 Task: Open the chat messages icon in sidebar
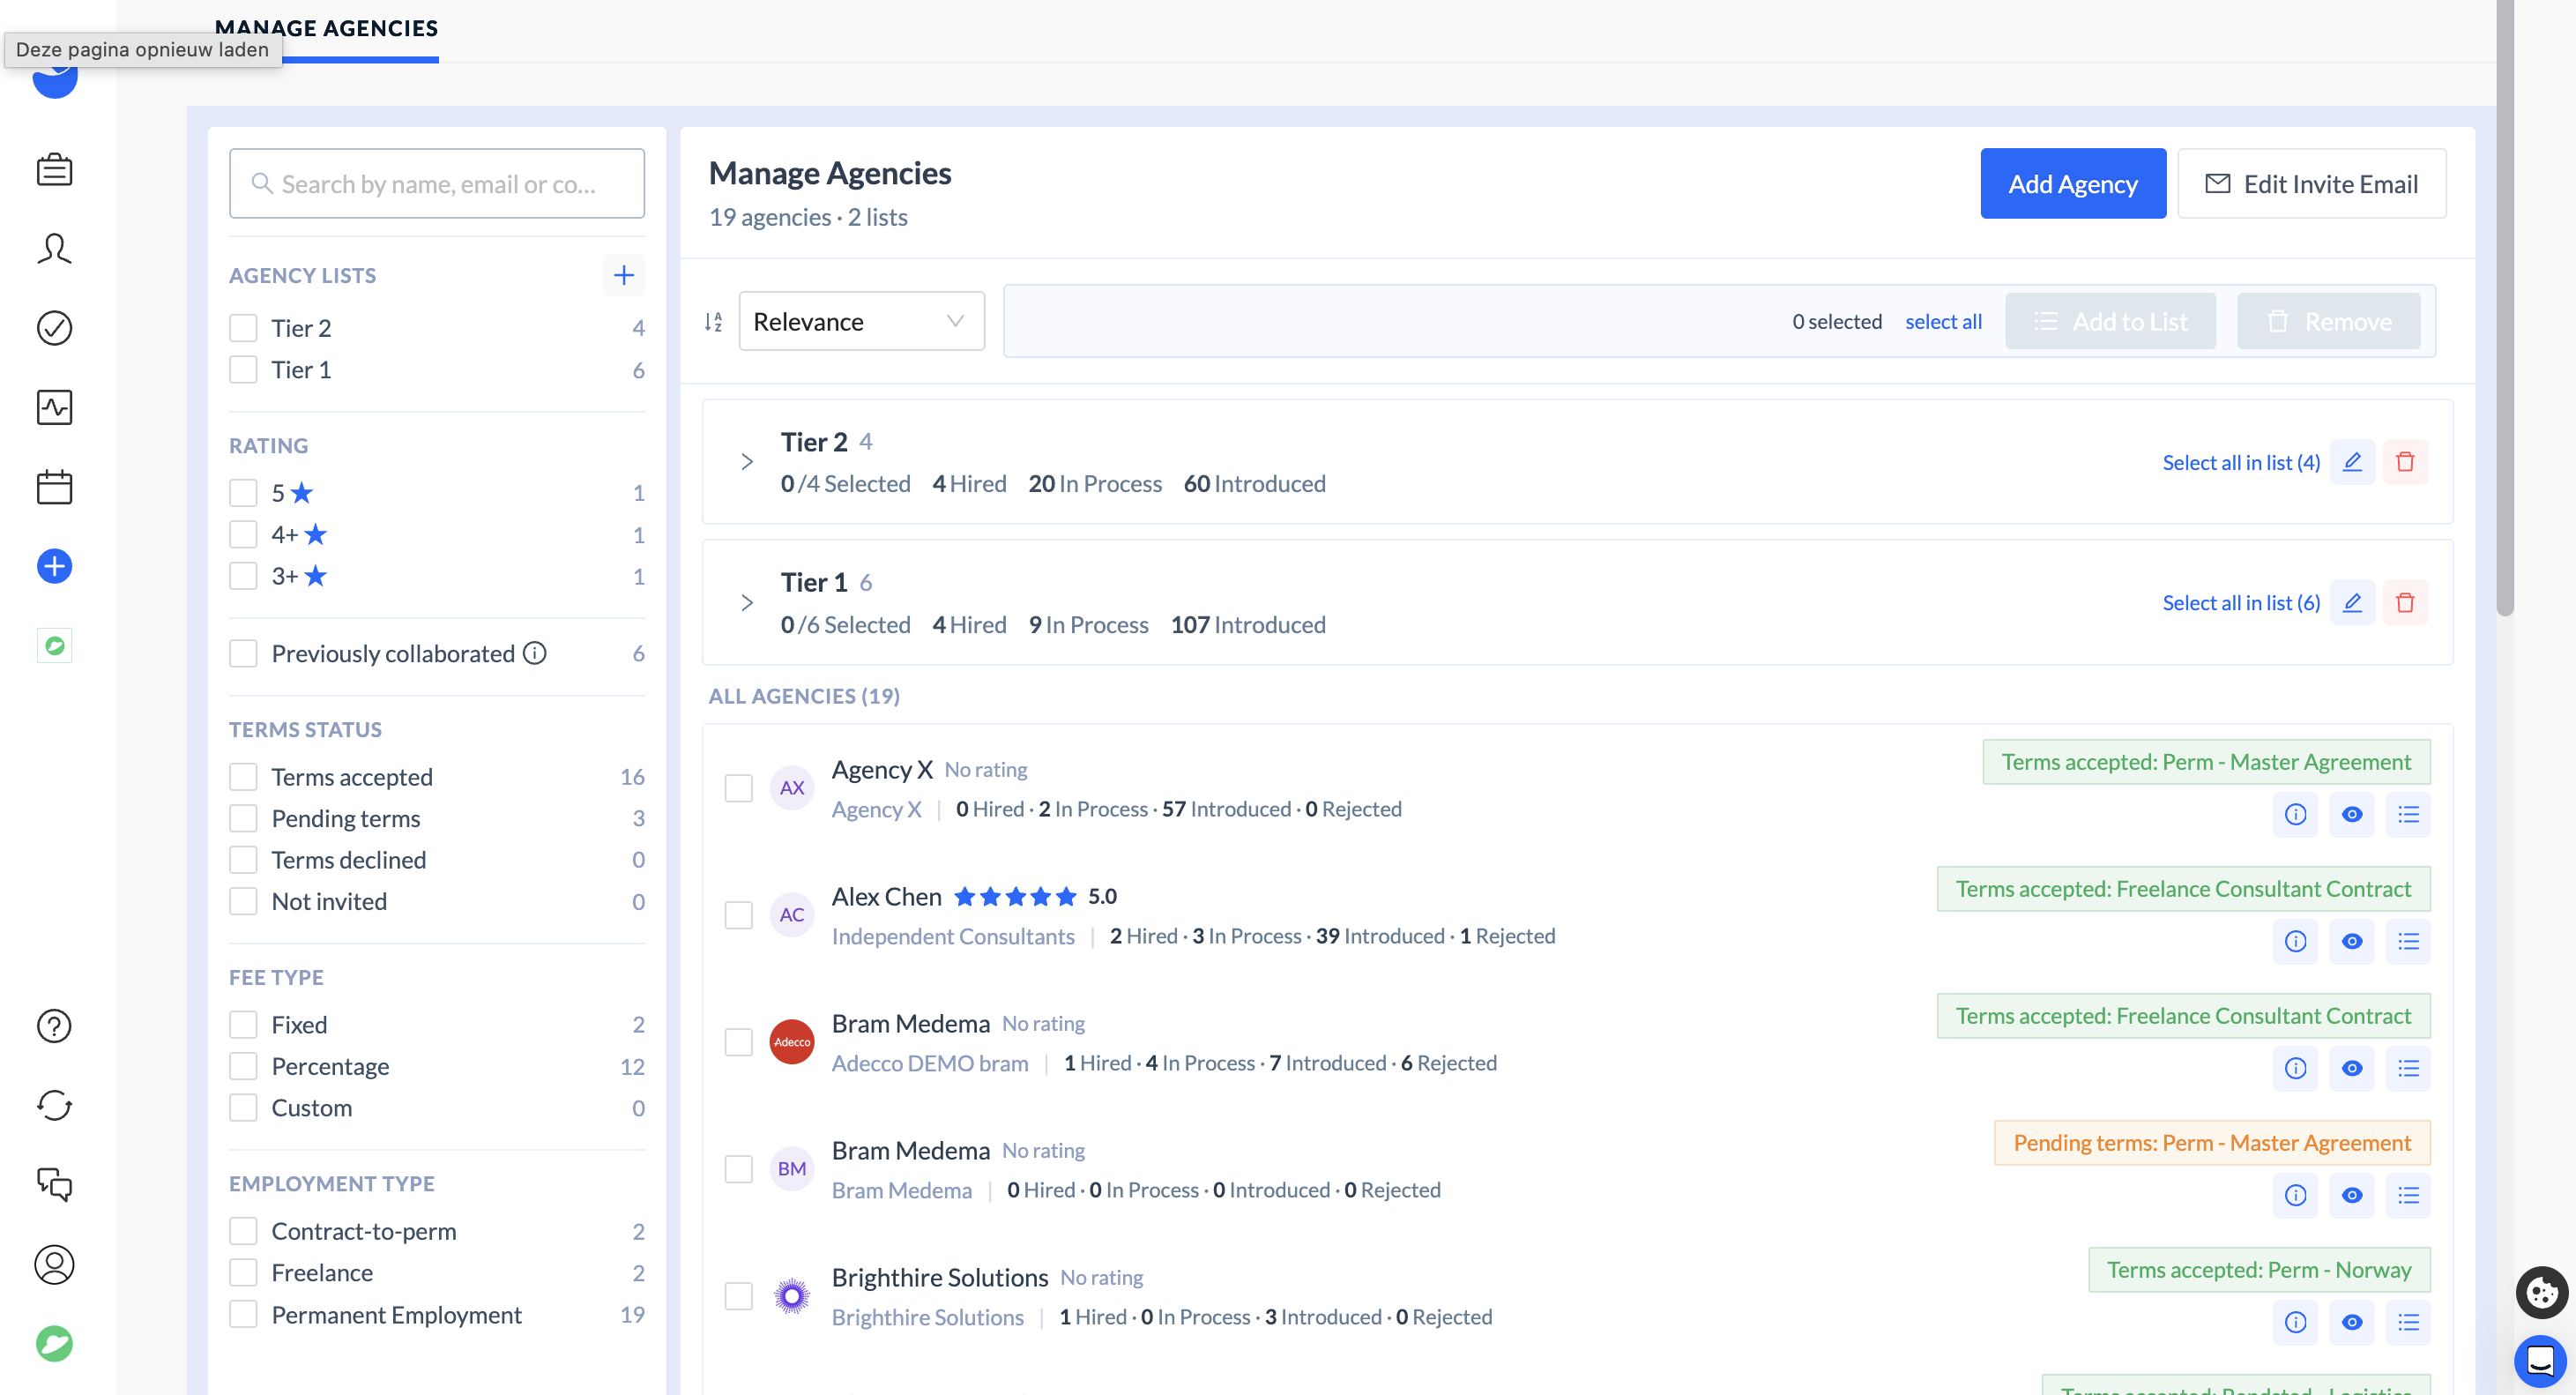pyautogui.click(x=54, y=1184)
